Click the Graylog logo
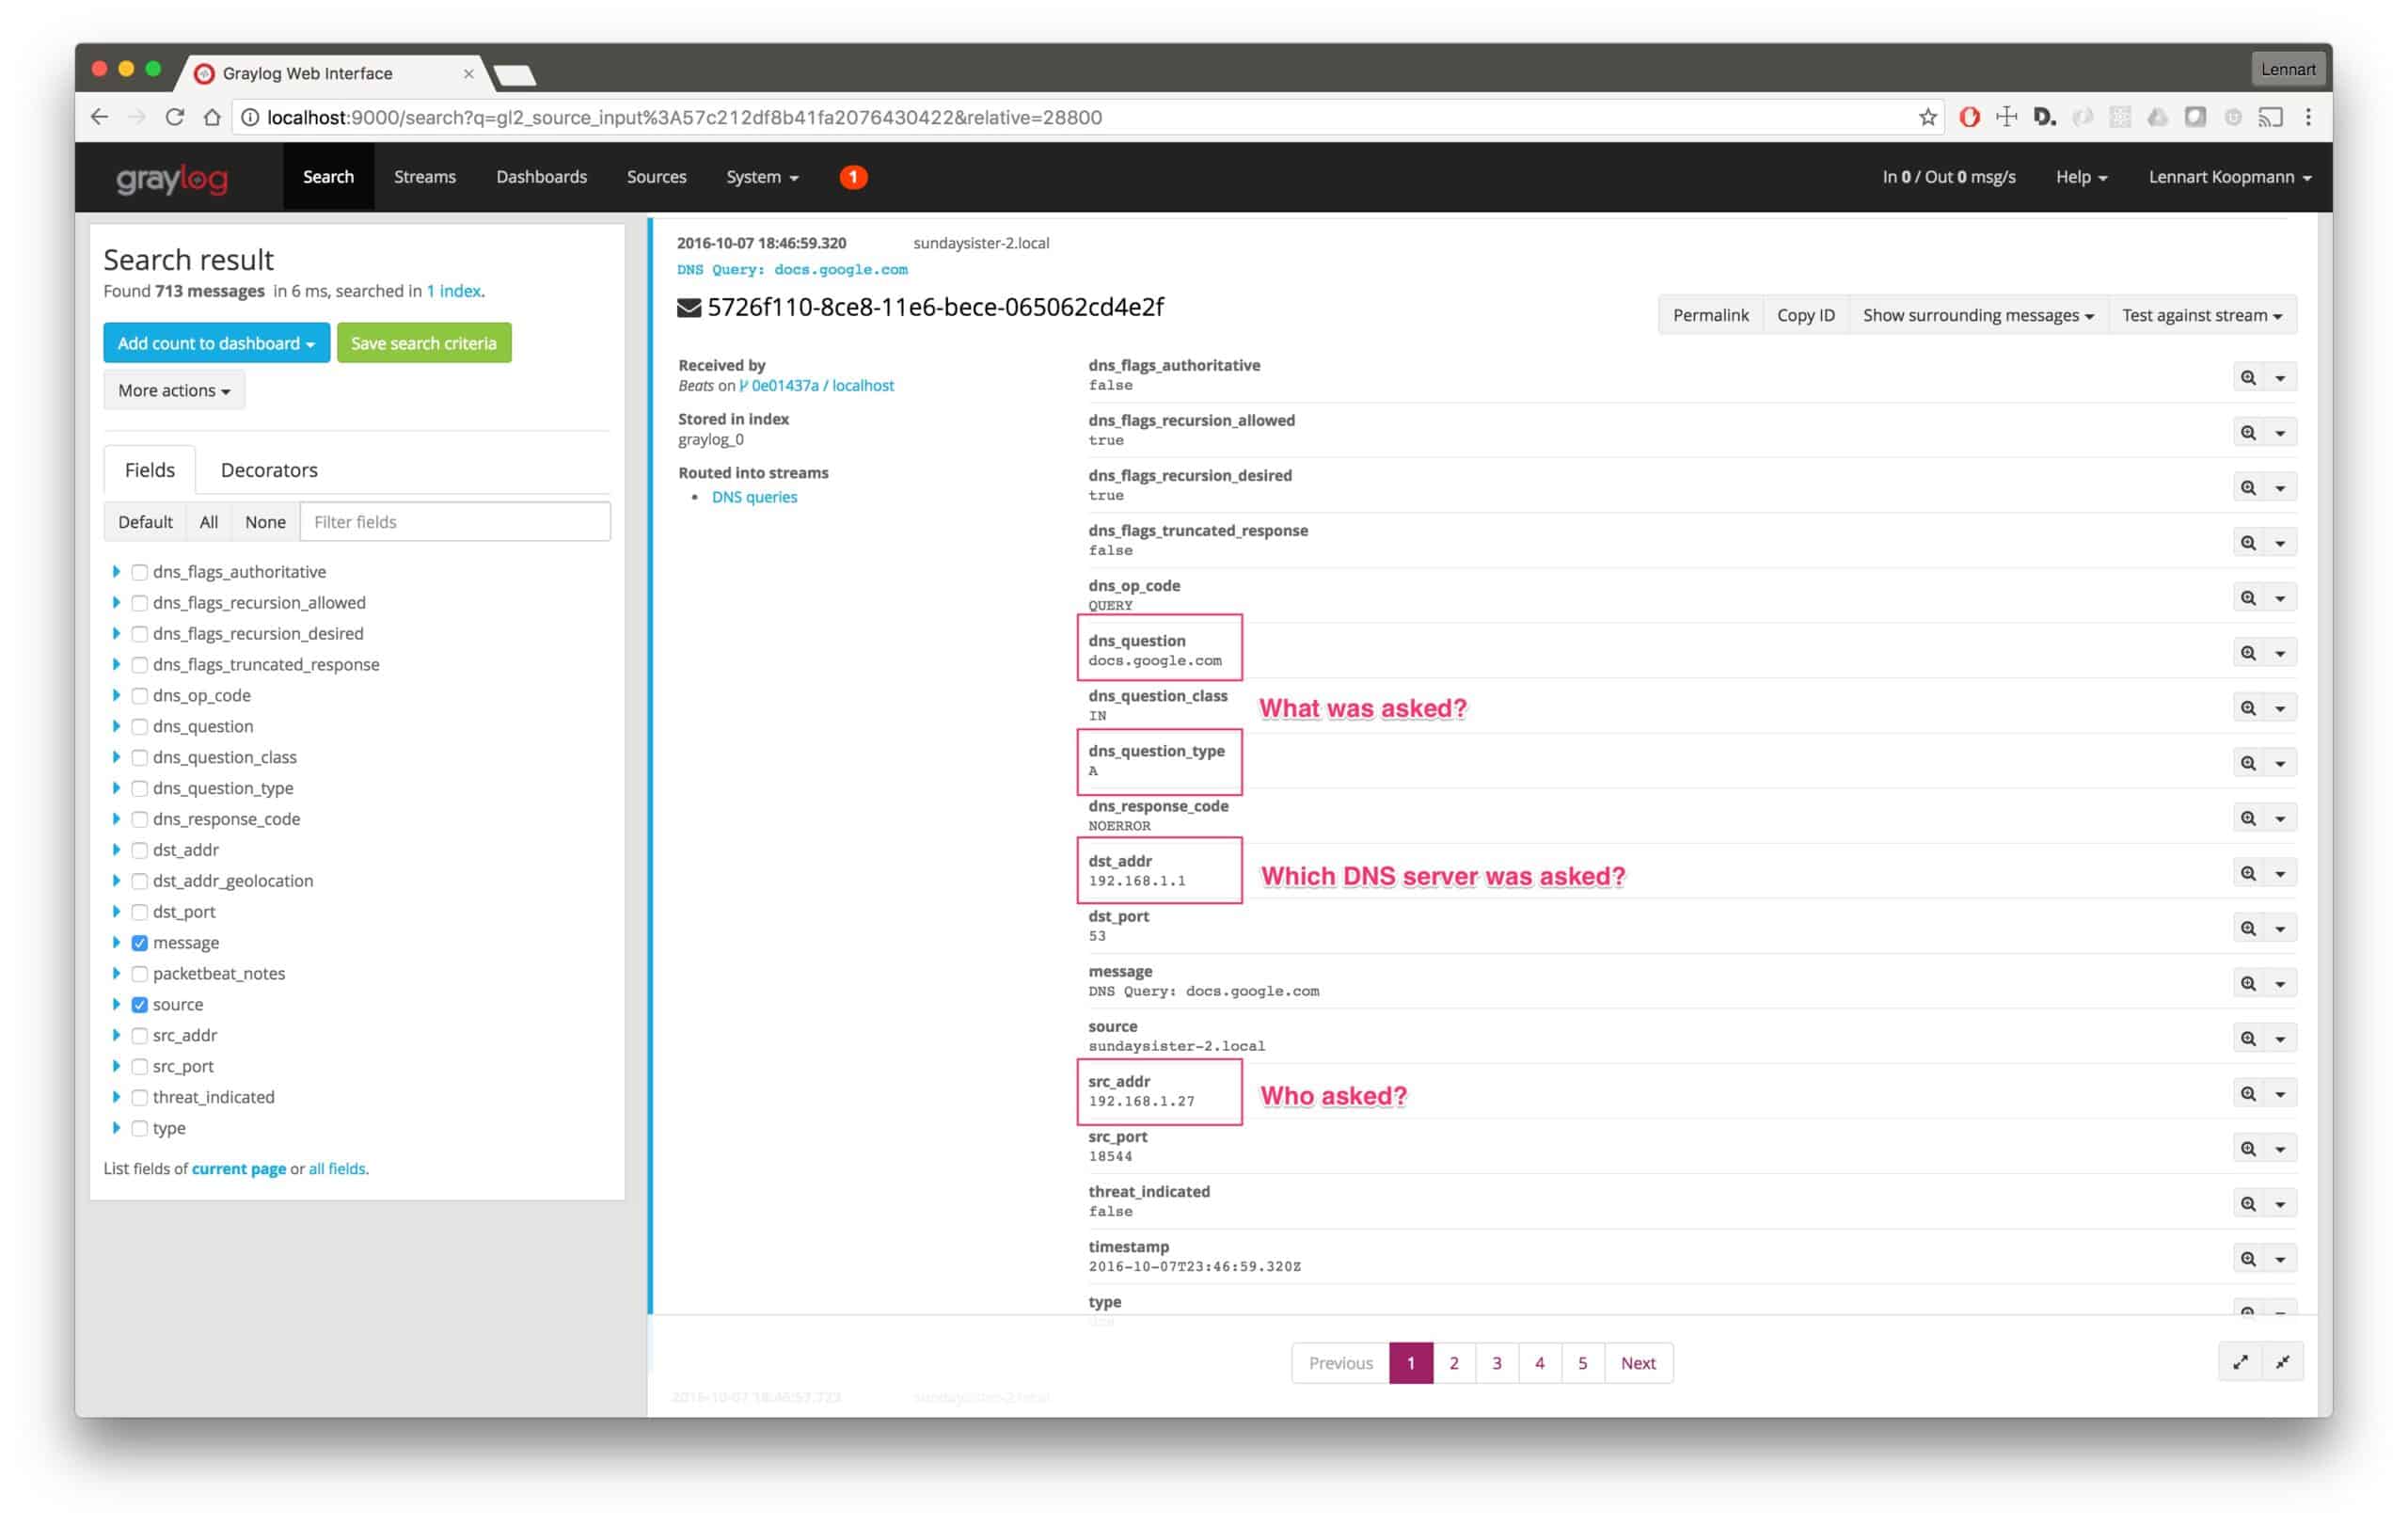 [172, 178]
